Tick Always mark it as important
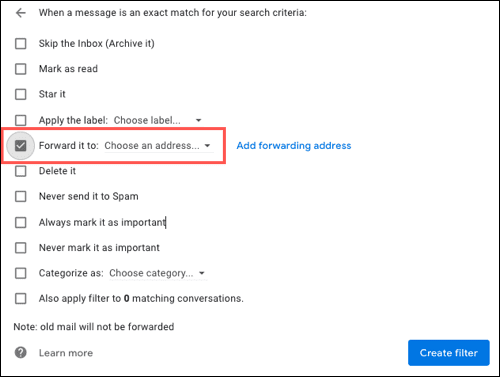500x377 pixels. coord(21,222)
